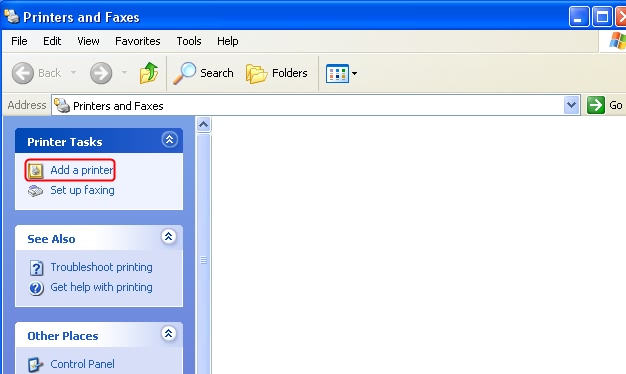Click the Add a printer icon

[x=36, y=170]
